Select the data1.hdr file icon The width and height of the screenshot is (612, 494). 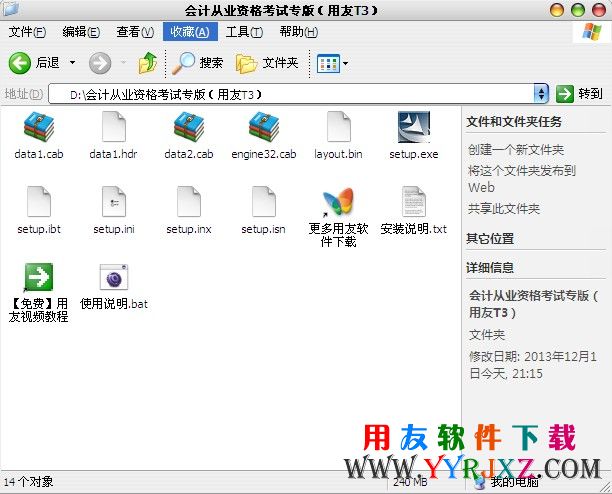[114, 126]
